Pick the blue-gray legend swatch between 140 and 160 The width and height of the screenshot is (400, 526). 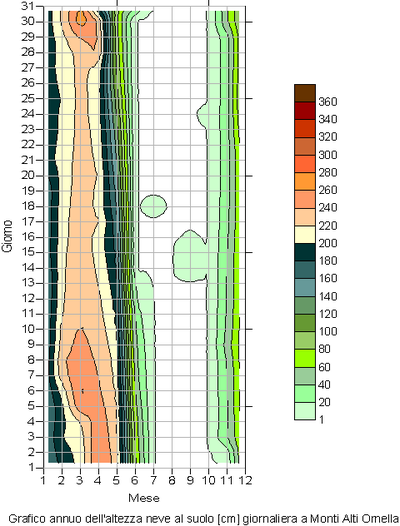click(305, 287)
